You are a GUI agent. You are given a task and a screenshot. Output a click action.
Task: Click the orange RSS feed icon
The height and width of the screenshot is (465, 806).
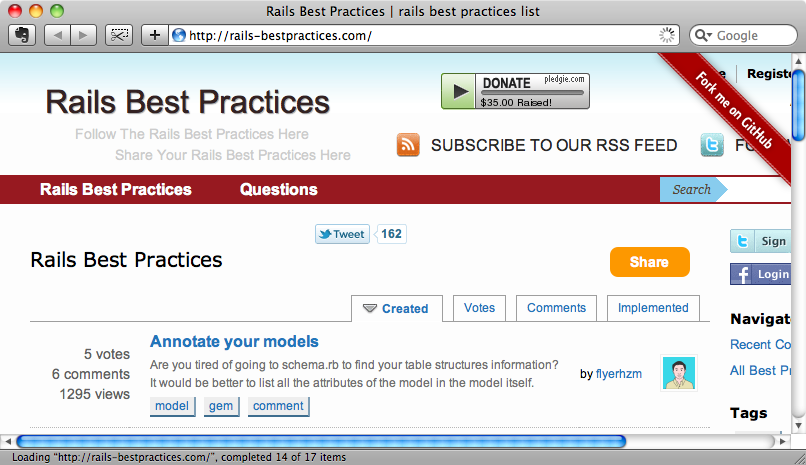[x=408, y=145]
